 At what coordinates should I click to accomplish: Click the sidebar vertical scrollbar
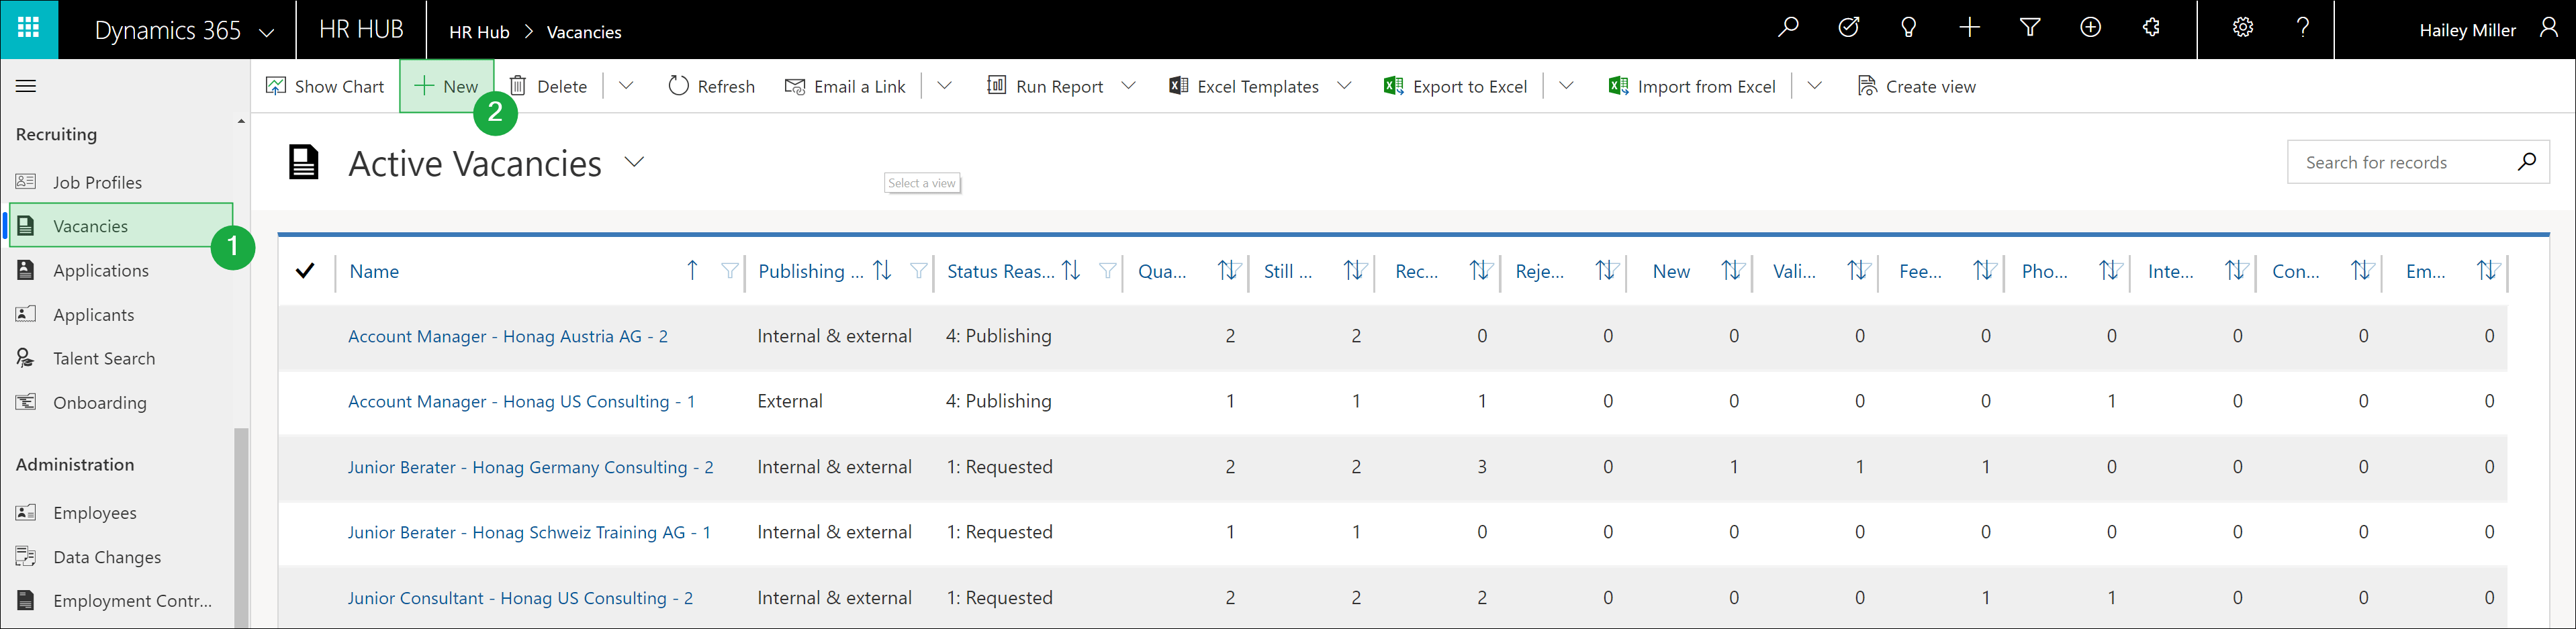[241, 527]
